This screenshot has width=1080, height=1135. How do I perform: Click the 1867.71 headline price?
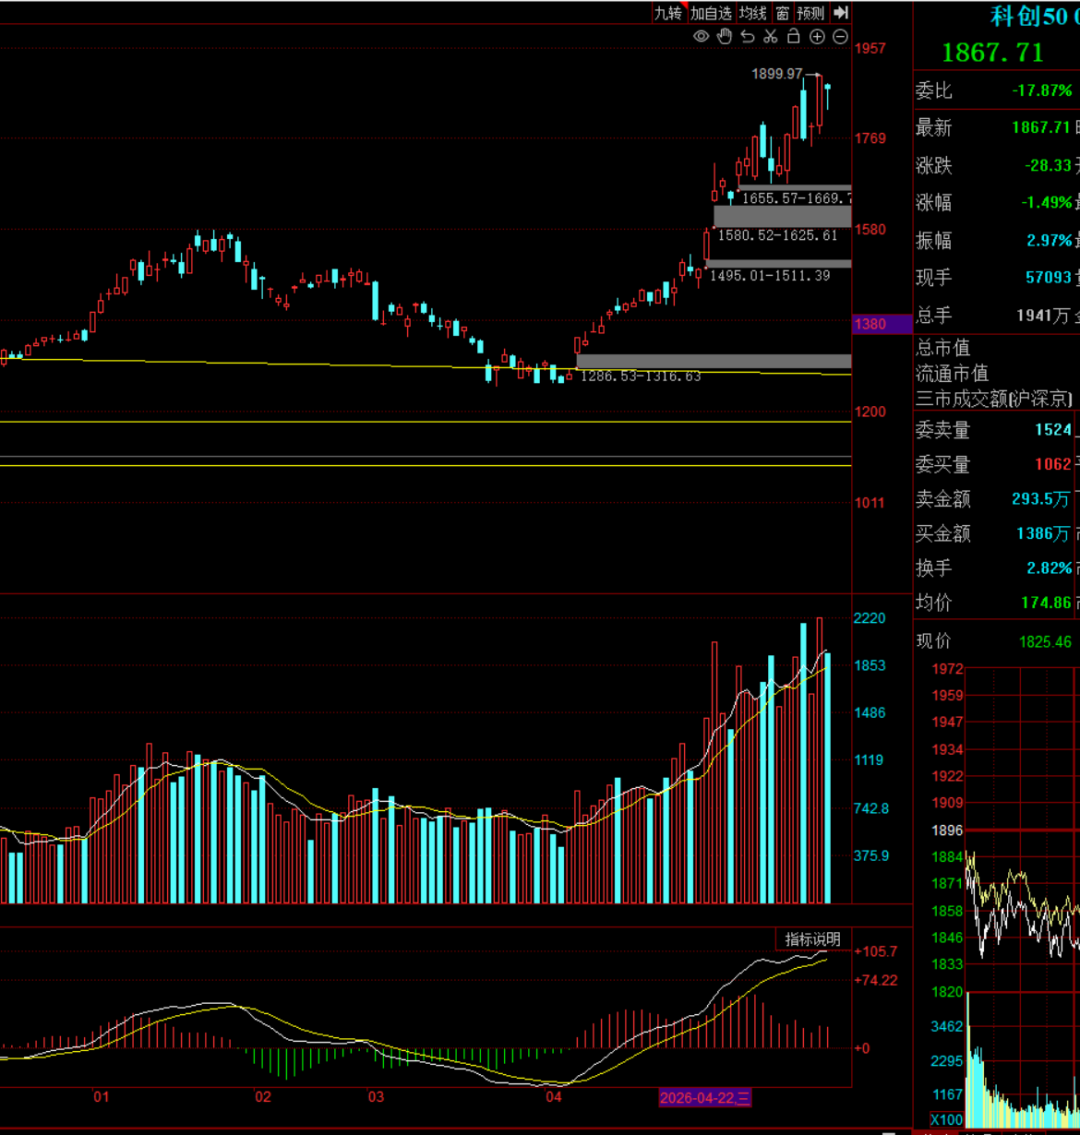tap(993, 53)
